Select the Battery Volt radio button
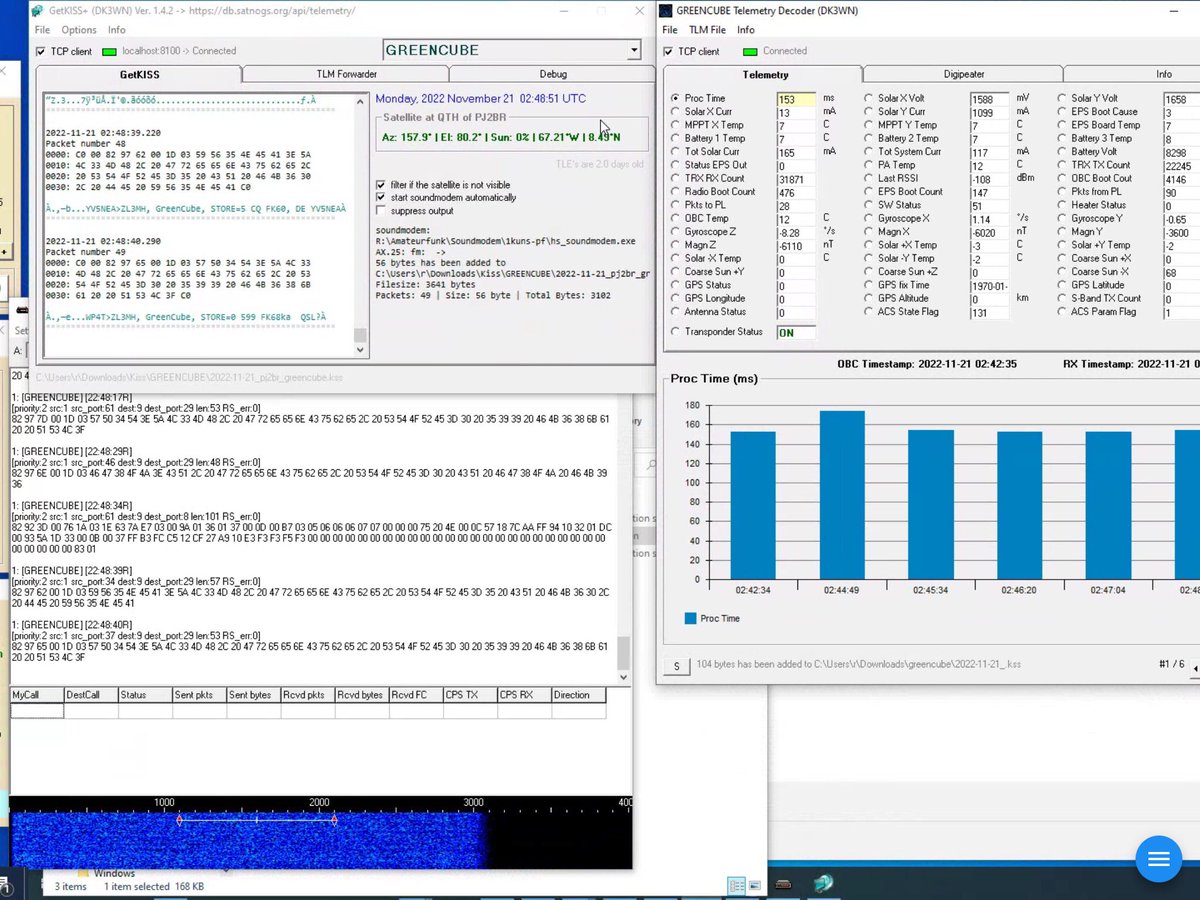The image size is (1200, 900). click(1062, 152)
